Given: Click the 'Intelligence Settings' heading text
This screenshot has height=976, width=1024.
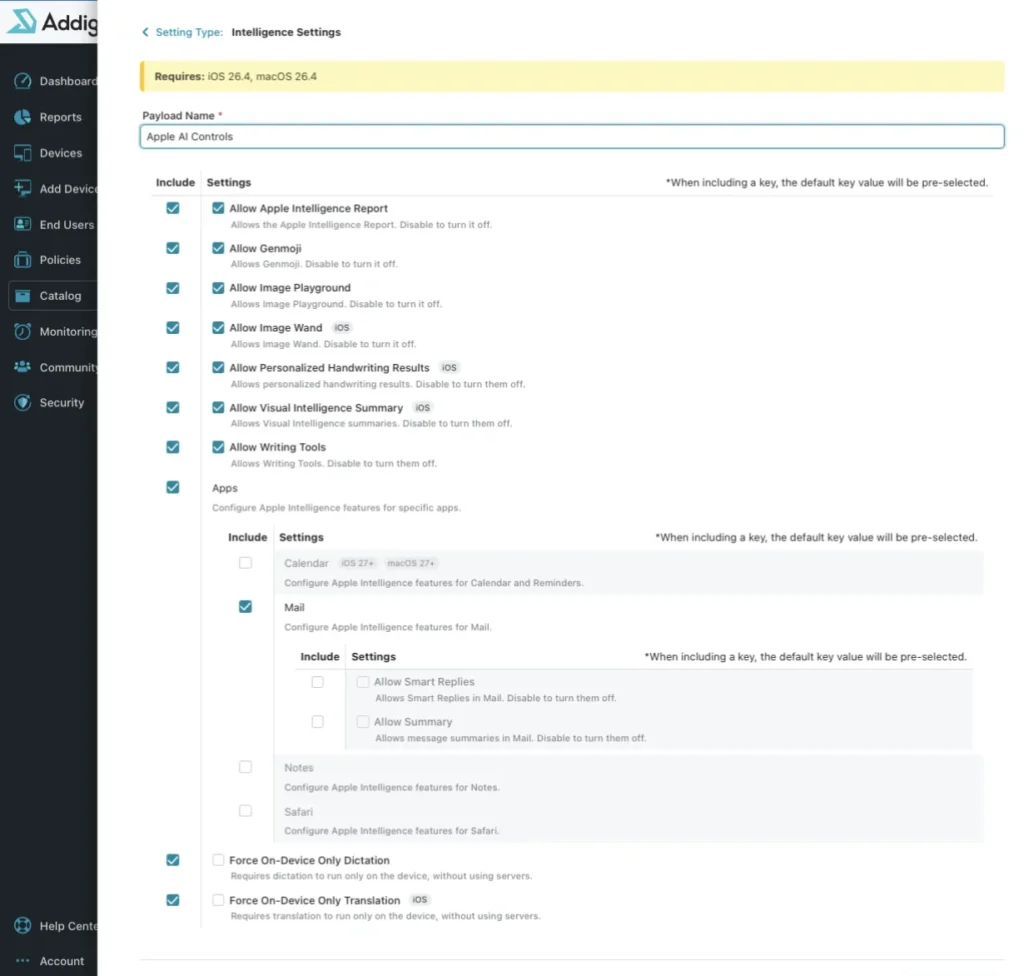Looking at the screenshot, I should [x=286, y=32].
